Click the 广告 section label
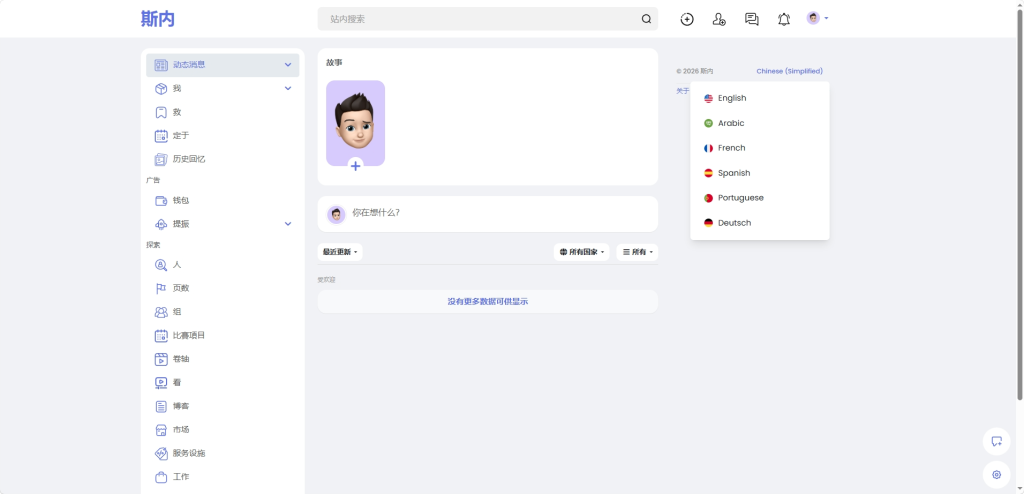The height and width of the screenshot is (494, 1024). (153, 180)
